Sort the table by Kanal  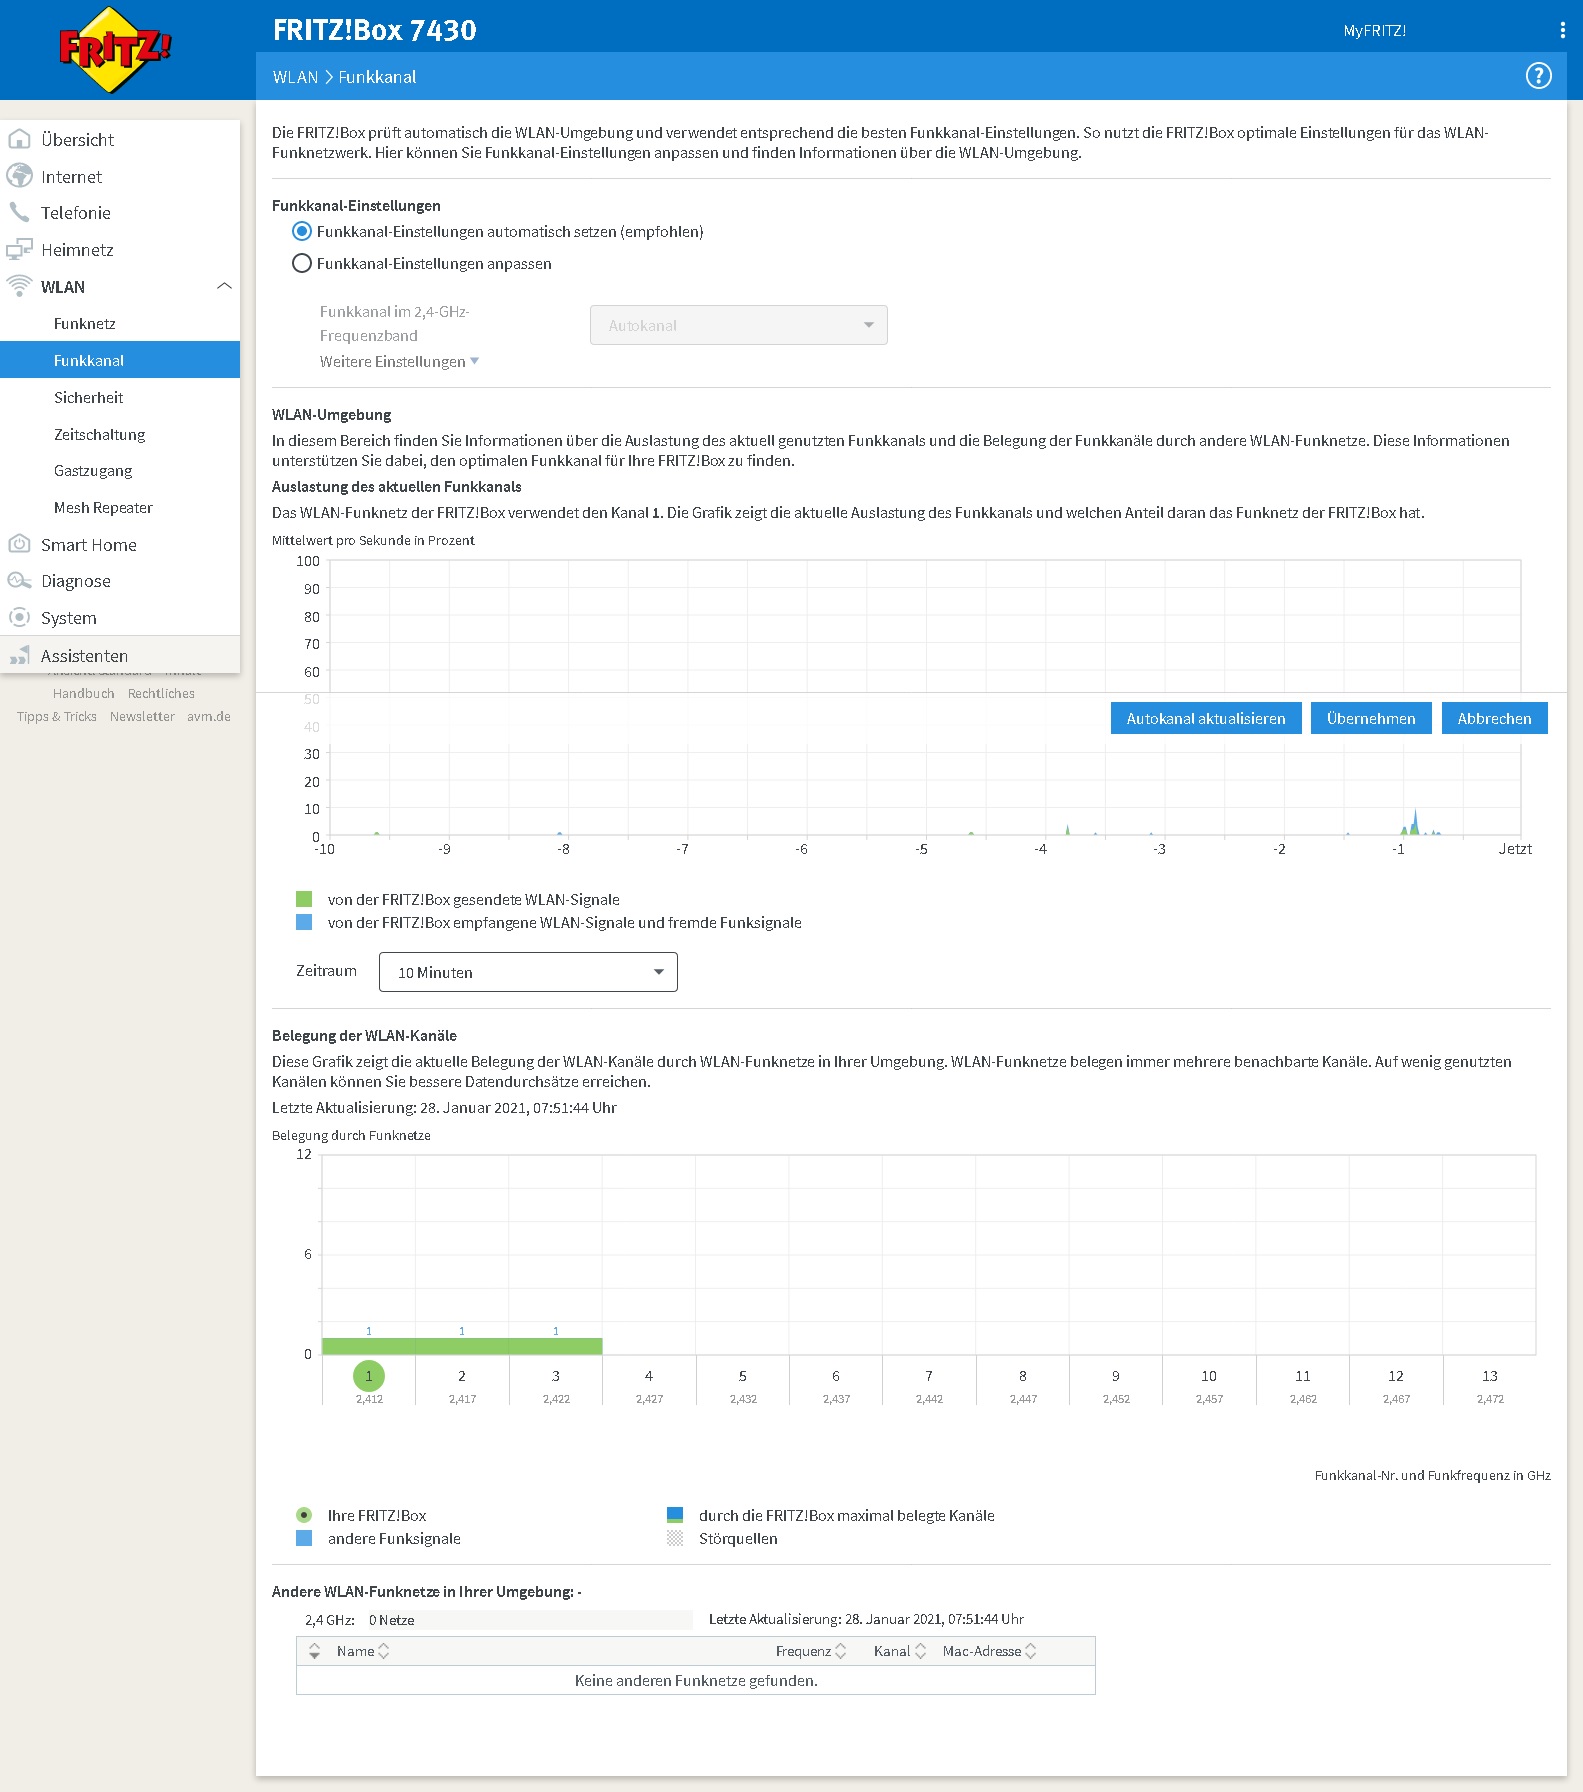click(x=900, y=1651)
